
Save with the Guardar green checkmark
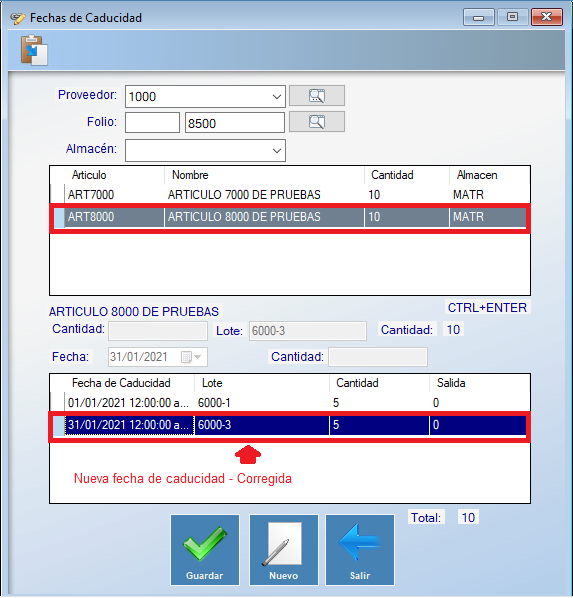[205, 550]
